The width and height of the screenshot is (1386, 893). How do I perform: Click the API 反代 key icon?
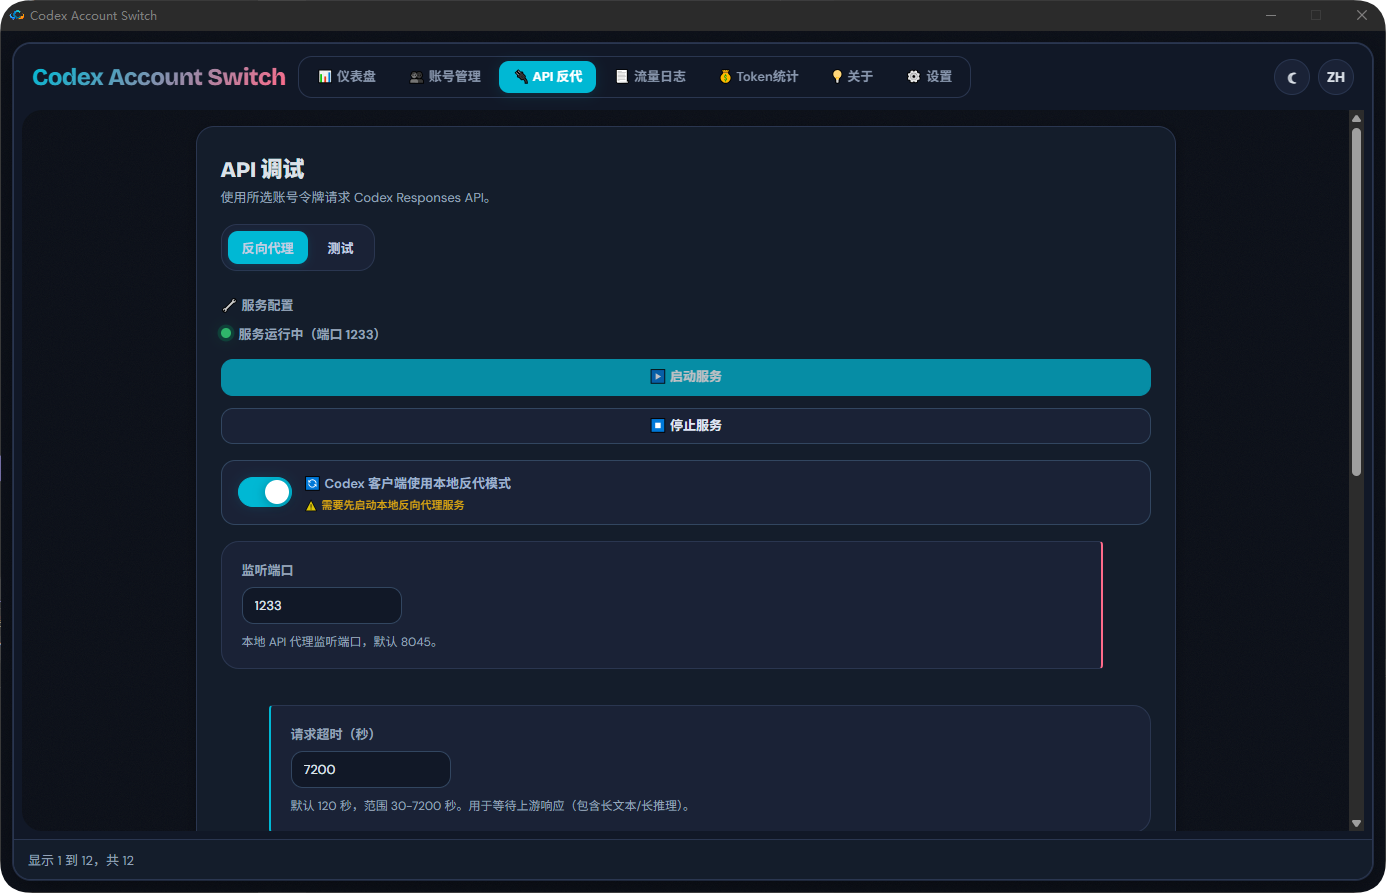click(x=524, y=76)
